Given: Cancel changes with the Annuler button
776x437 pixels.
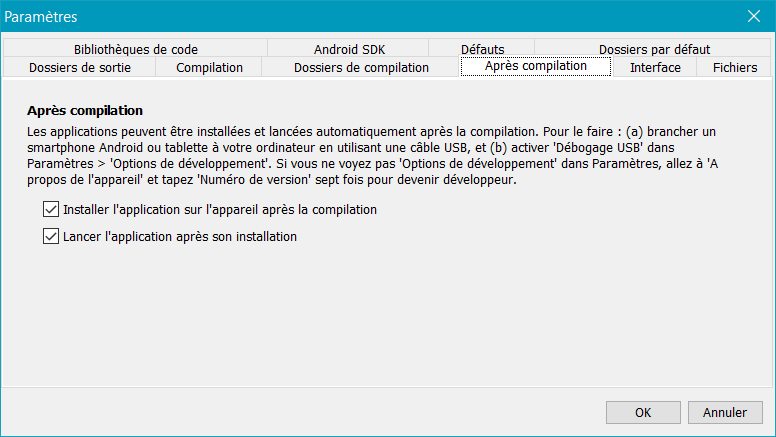Looking at the screenshot, I should pyautogui.click(x=725, y=412).
